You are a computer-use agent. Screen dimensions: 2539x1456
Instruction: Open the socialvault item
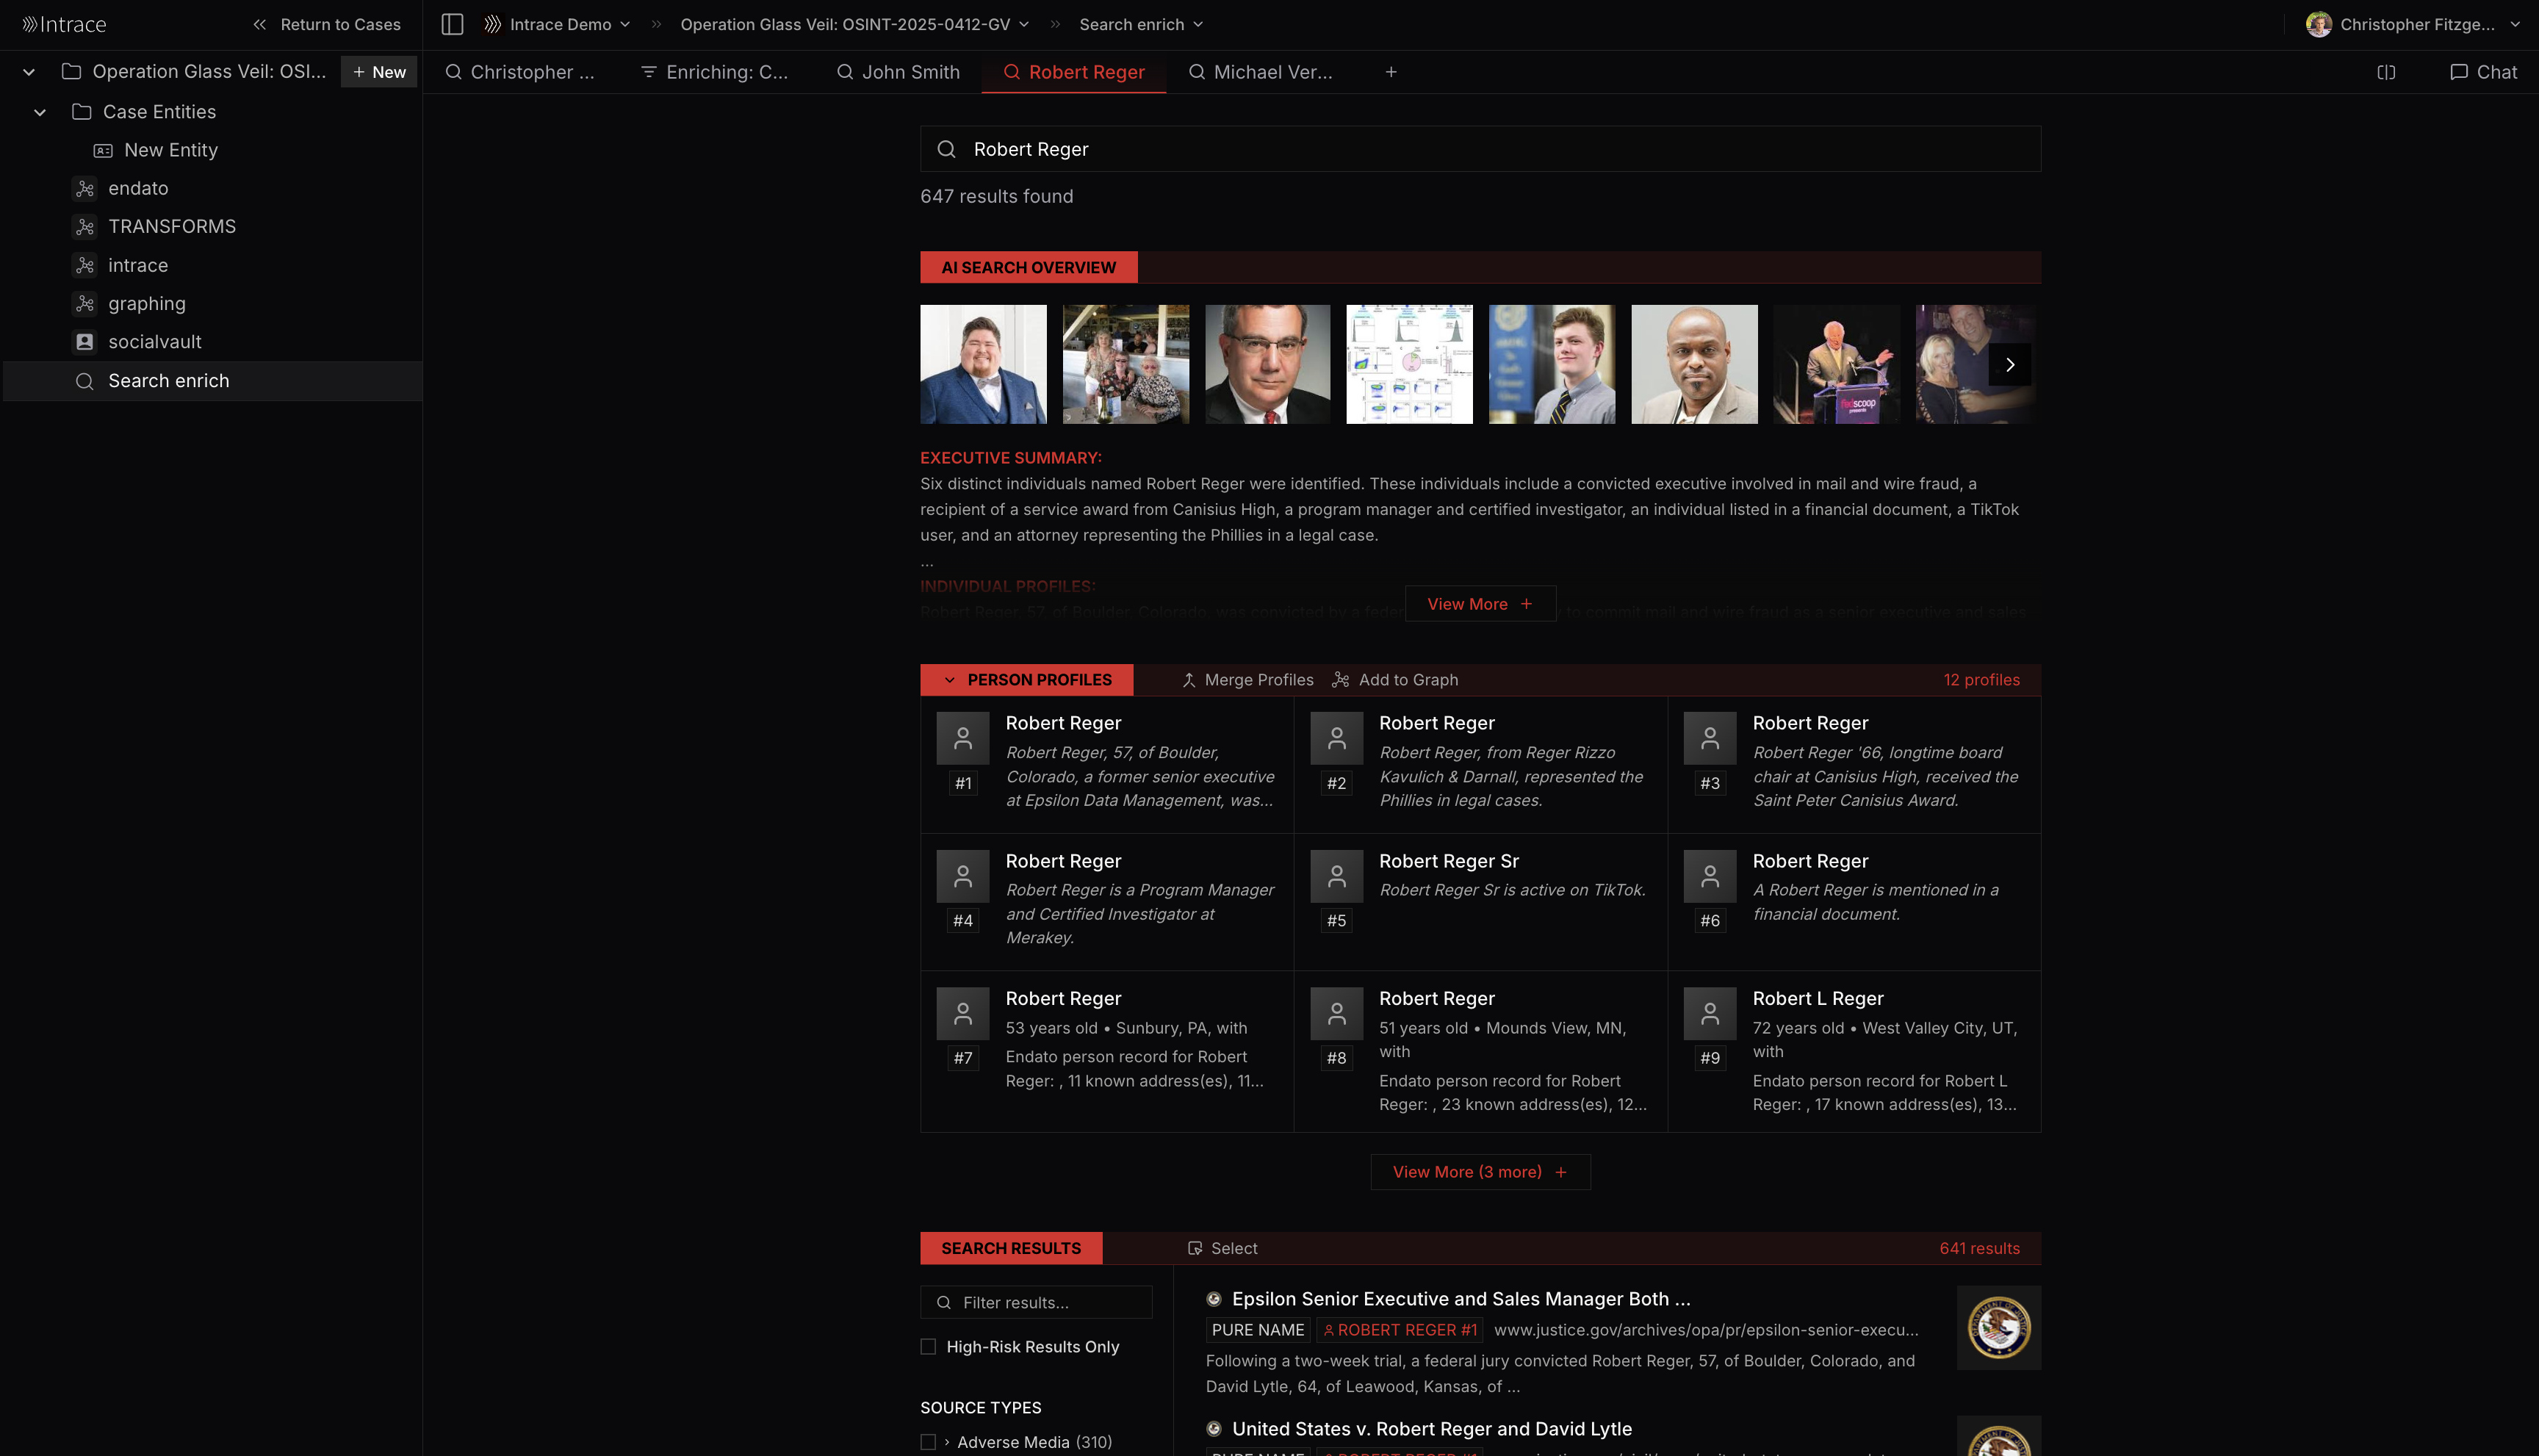point(154,342)
